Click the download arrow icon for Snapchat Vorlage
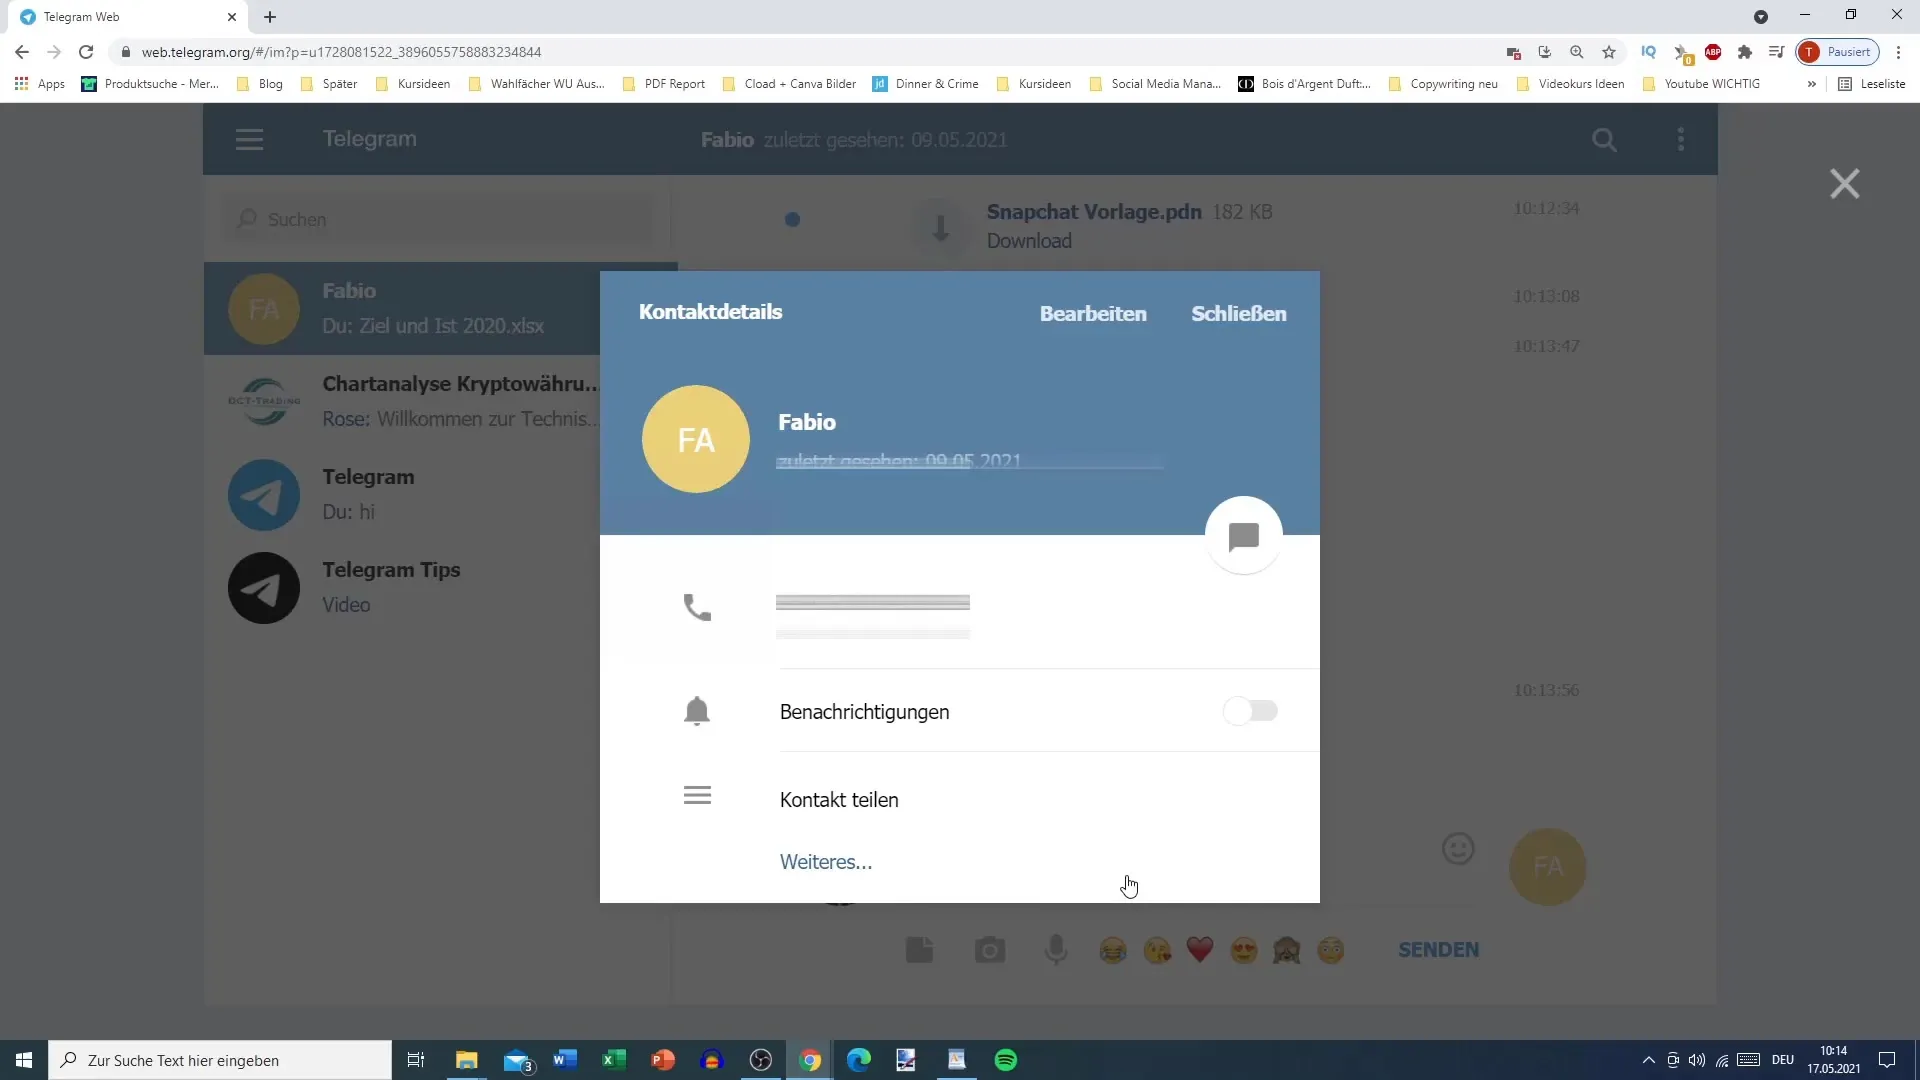This screenshot has width=1920, height=1080. click(940, 227)
